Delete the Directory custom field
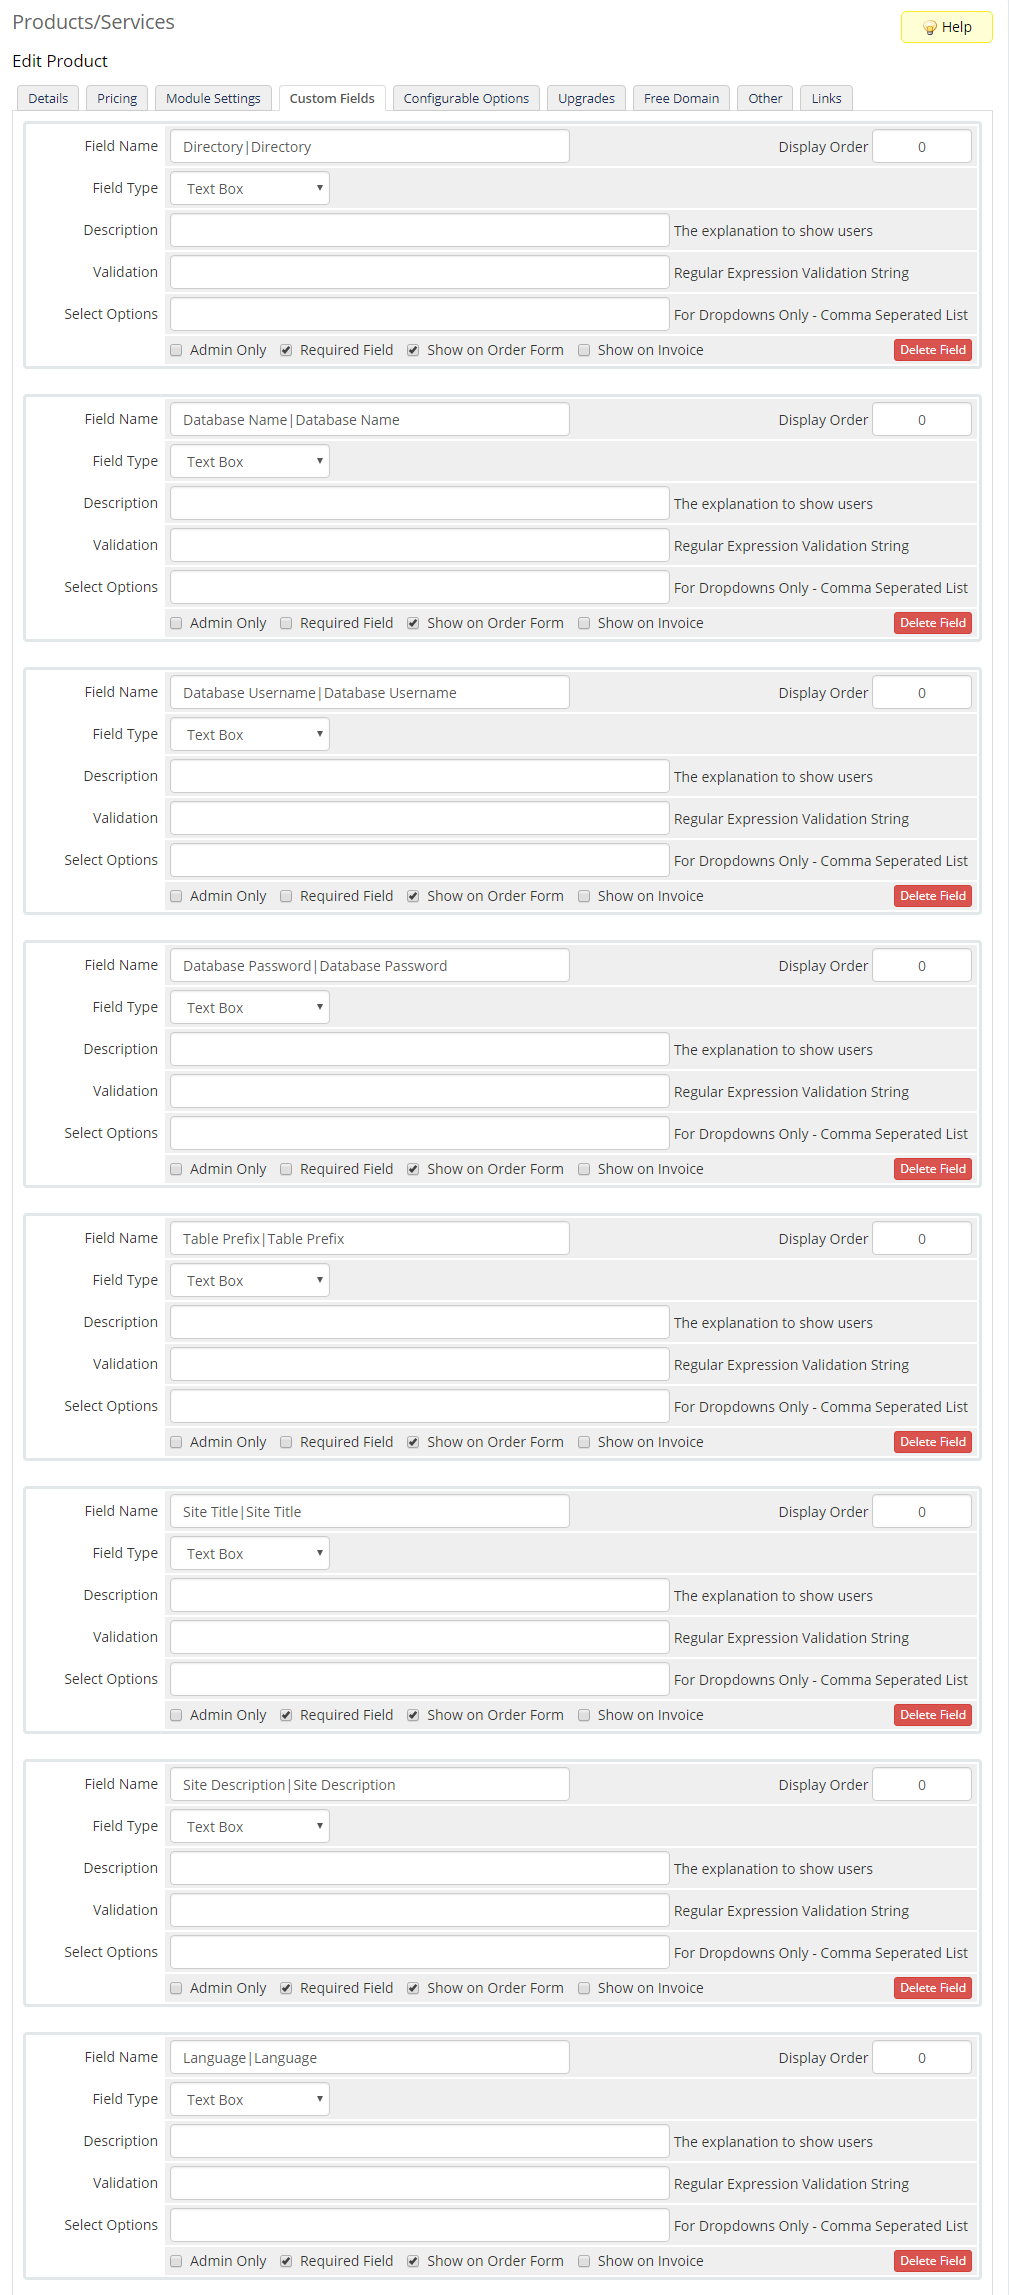 (932, 350)
